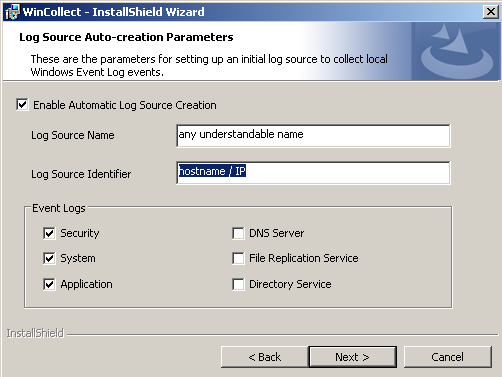Click the Event Logs group label
502x377 pixels.
59,208
